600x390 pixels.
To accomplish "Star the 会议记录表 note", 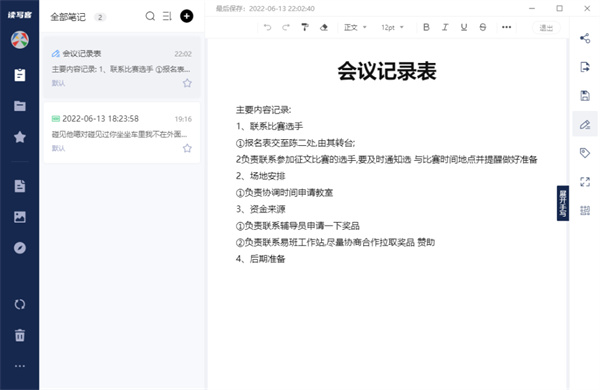I will coord(187,83).
